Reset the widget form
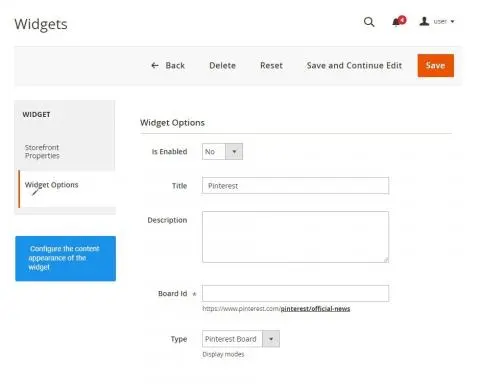This screenshot has width=480, height=384. (x=271, y=66)
